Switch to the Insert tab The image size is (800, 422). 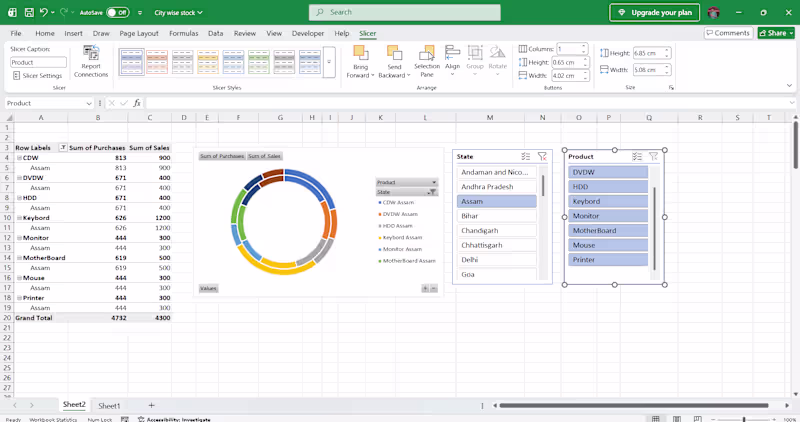(x=73, y=33)
